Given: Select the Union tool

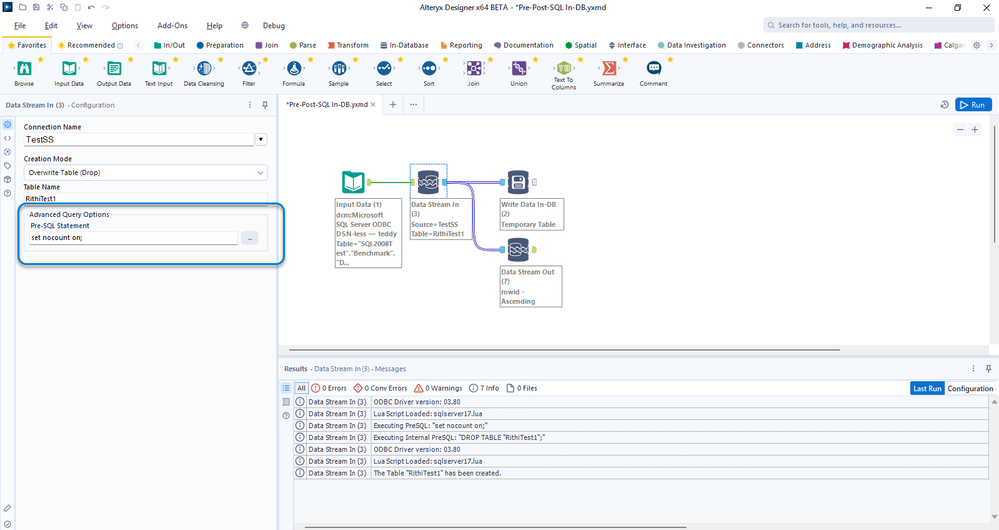Looking at the screenshot, I should 519,69.
